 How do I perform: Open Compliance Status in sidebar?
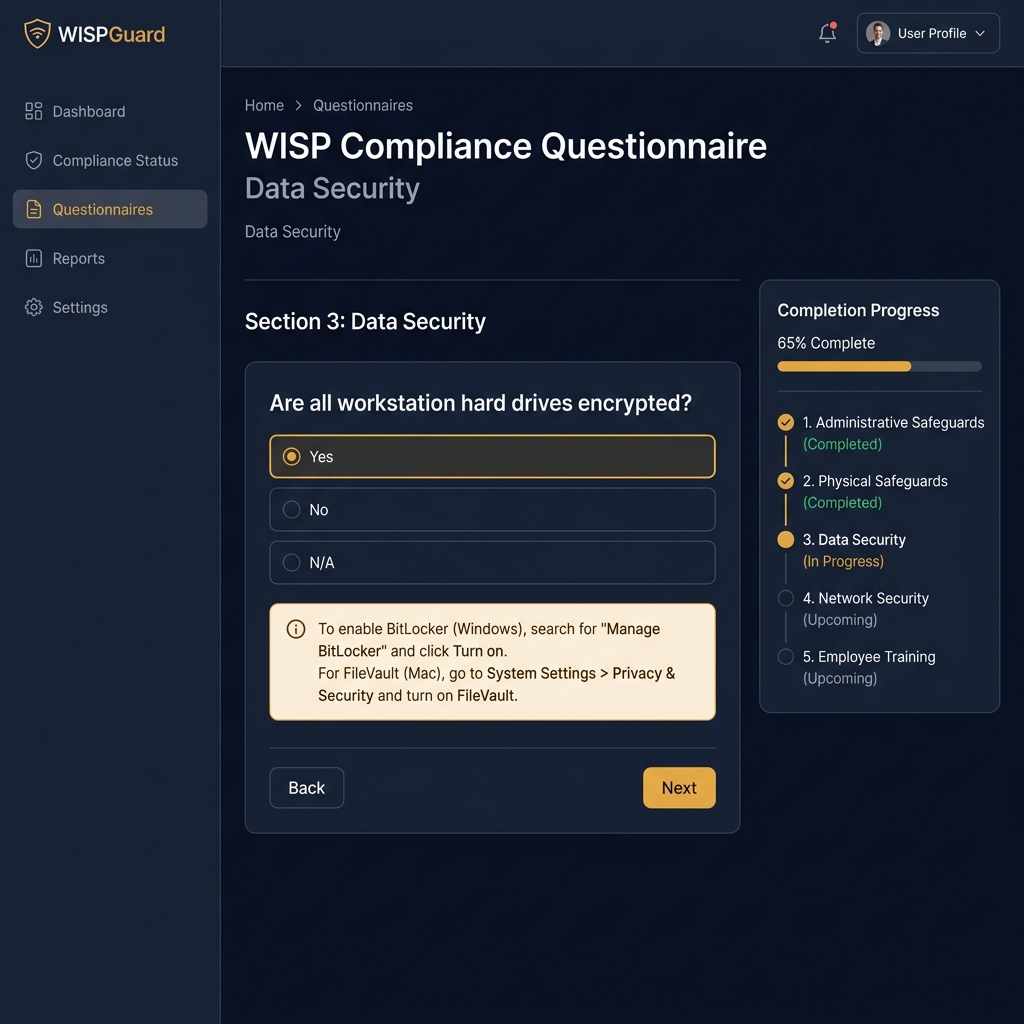click(x=110, y=160)
